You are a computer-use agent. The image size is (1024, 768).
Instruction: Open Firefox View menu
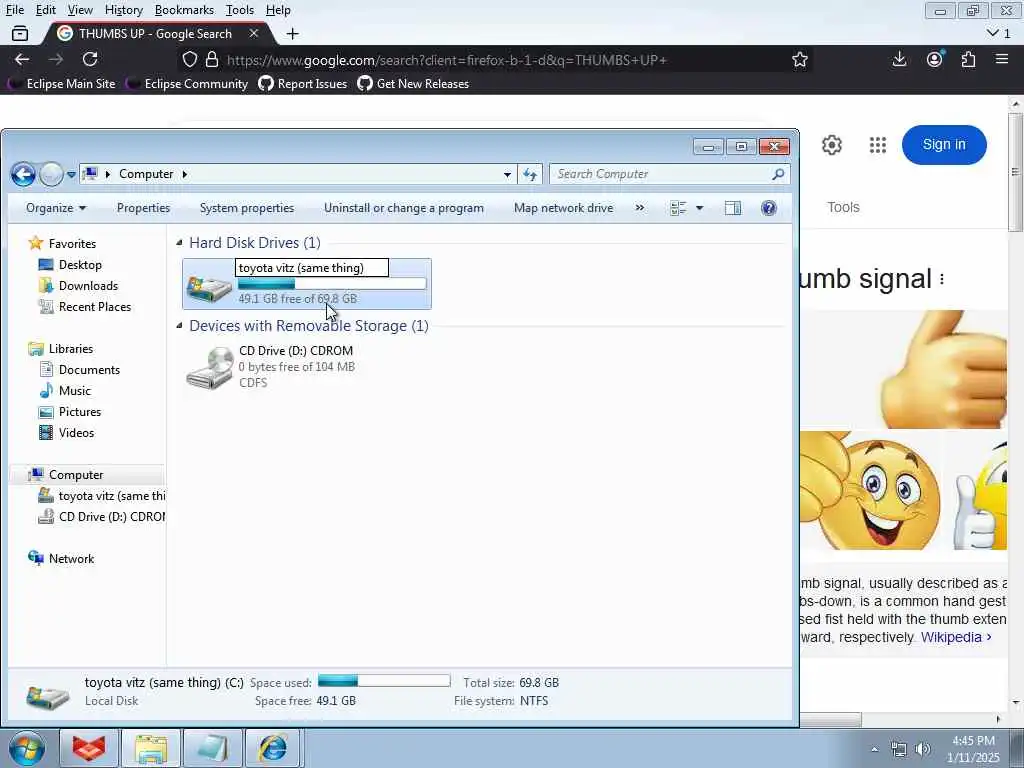point(80,10)
